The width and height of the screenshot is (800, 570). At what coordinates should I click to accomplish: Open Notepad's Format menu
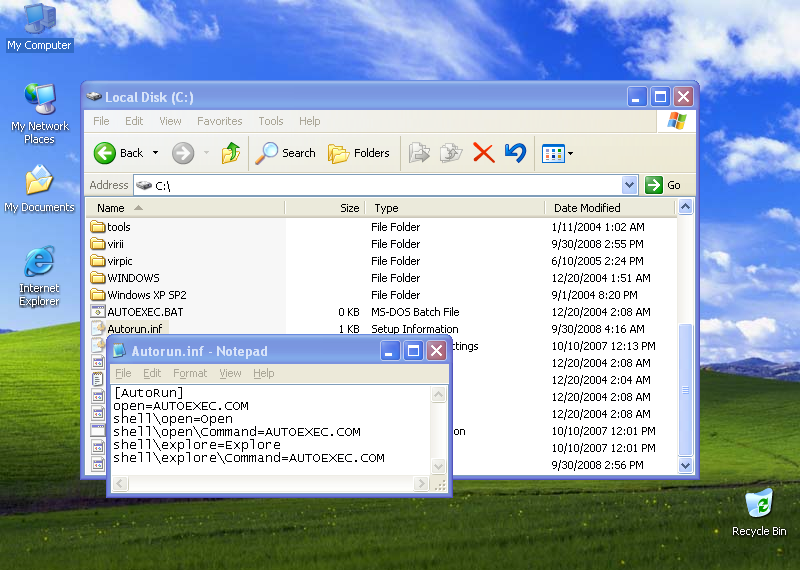pyautogui.click(x=190, y=373)
